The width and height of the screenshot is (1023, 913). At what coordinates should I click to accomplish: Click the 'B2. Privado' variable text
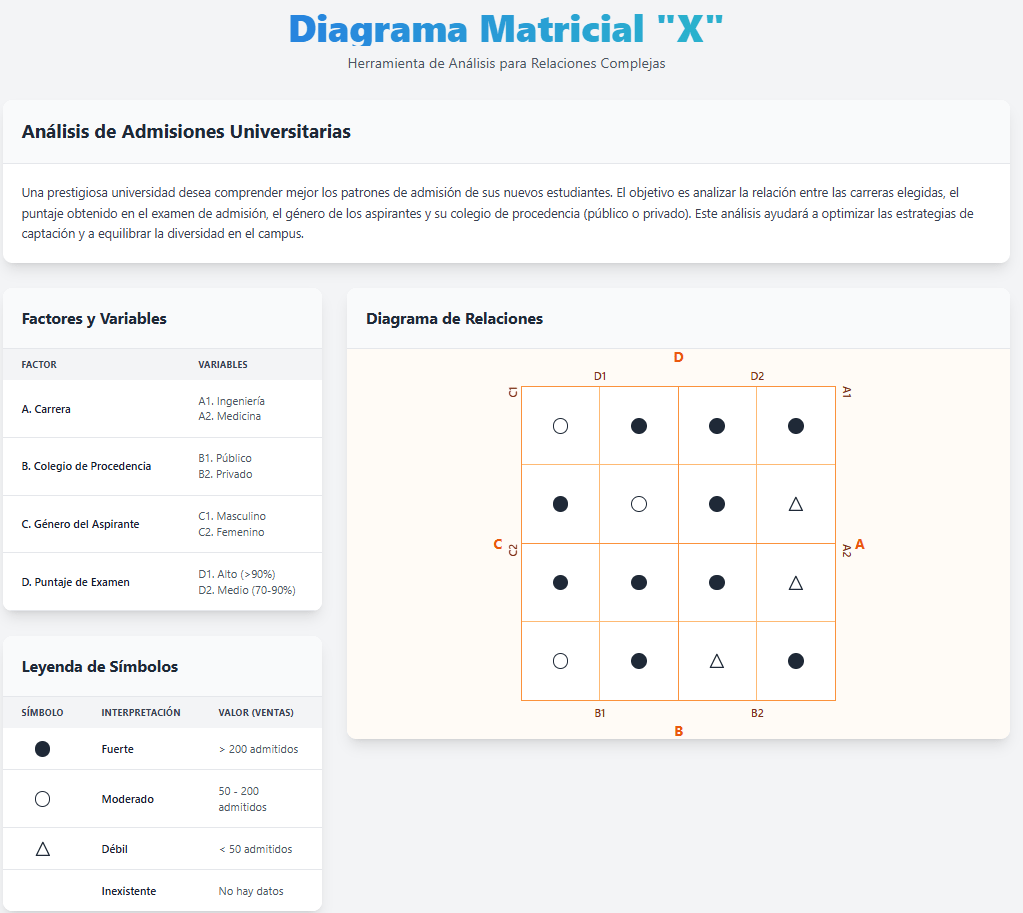pos(225,474)
